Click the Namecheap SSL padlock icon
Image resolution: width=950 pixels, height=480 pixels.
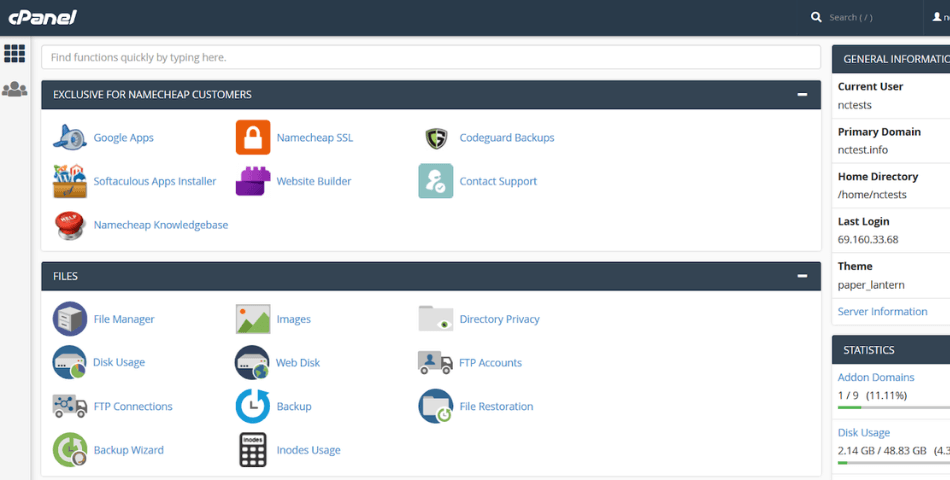click(x=253, y=138)
